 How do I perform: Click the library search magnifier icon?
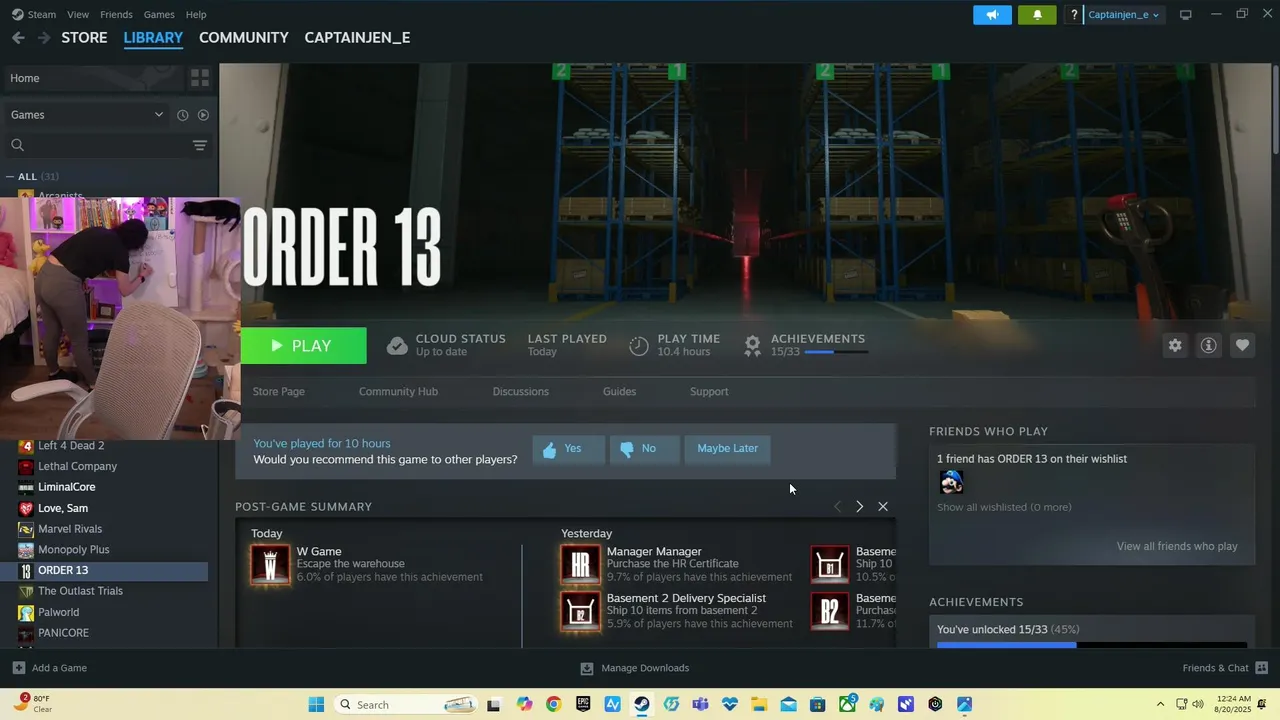tap(17, 146)
